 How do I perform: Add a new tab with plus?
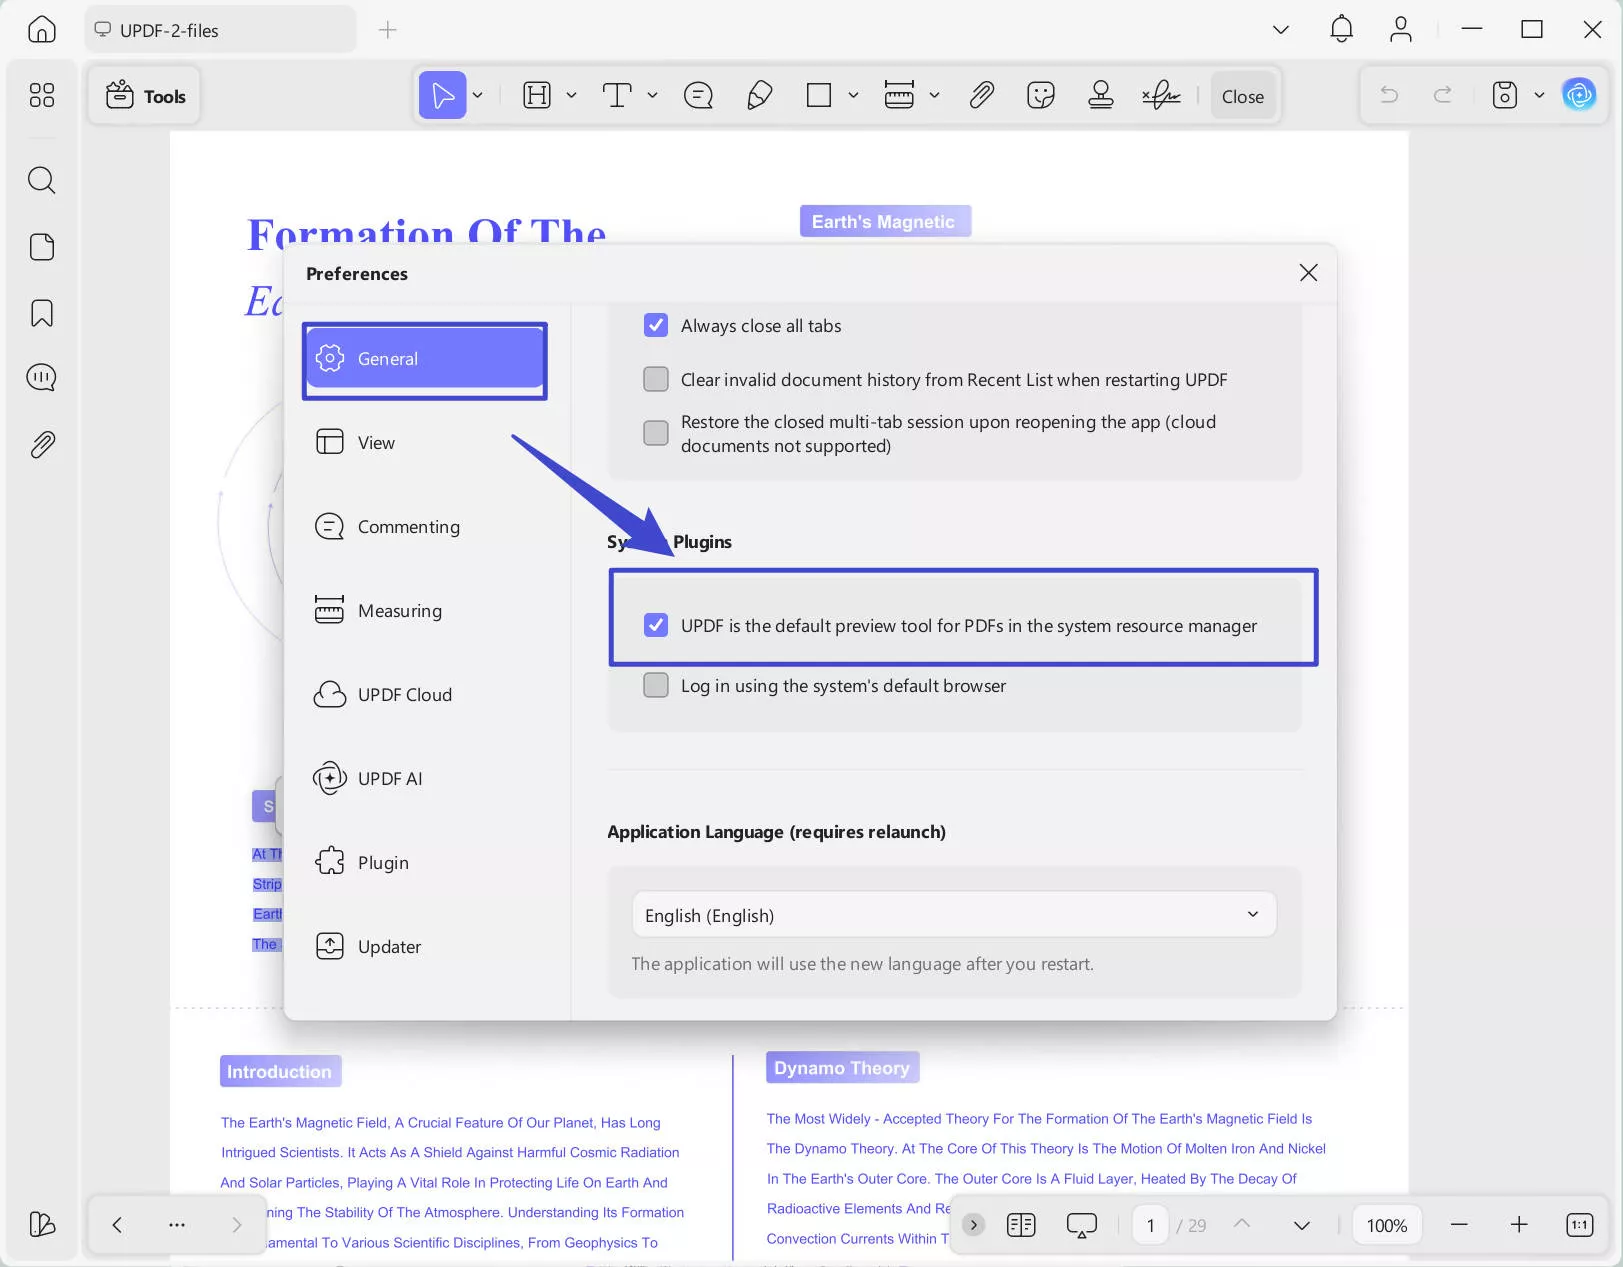point(388,30)
